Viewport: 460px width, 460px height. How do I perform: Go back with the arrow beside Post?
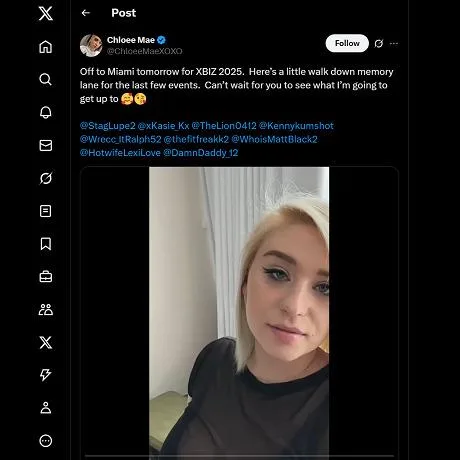pyautogui.click(x=86, y=13)
